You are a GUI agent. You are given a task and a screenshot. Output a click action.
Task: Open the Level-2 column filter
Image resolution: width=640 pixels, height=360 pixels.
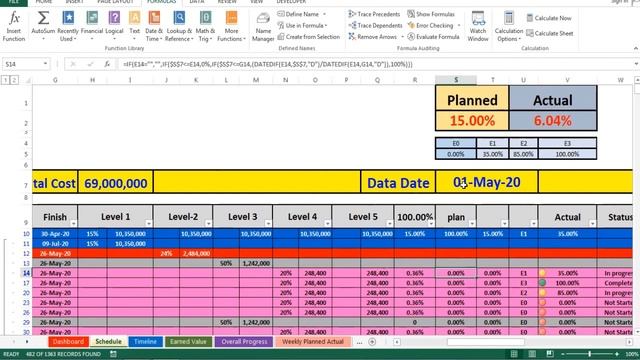[208, 223]
